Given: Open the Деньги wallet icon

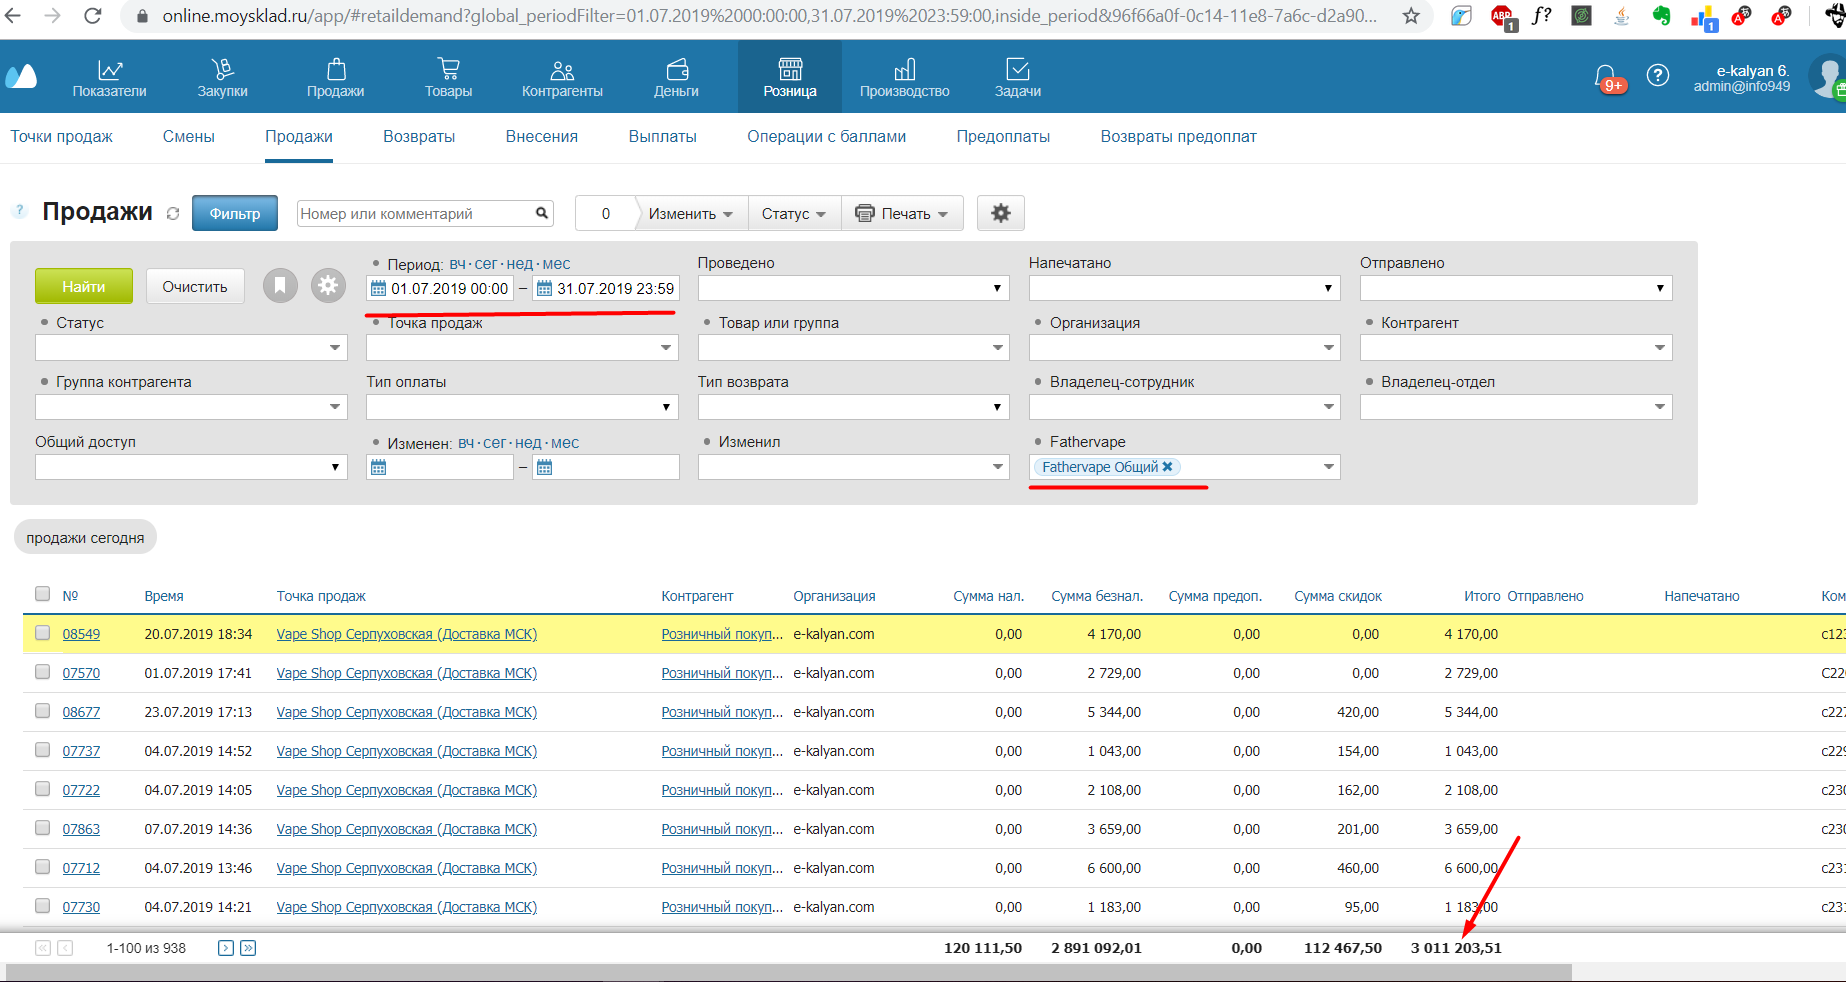Looking at the screenshot, I should coord(677,70).
